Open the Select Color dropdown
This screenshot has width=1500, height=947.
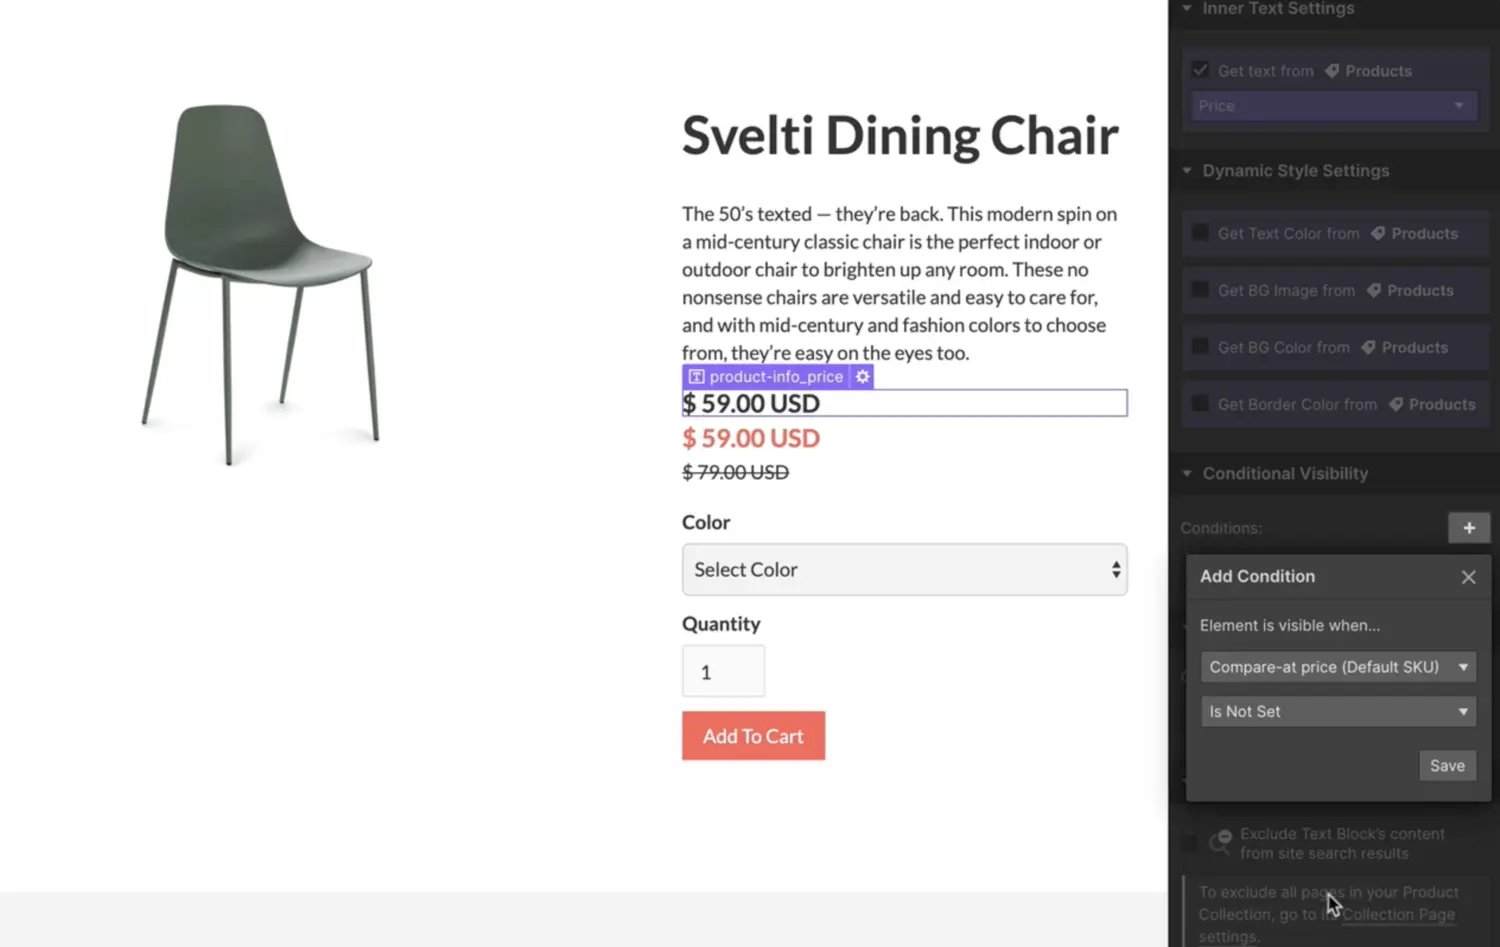coord(904,570)
